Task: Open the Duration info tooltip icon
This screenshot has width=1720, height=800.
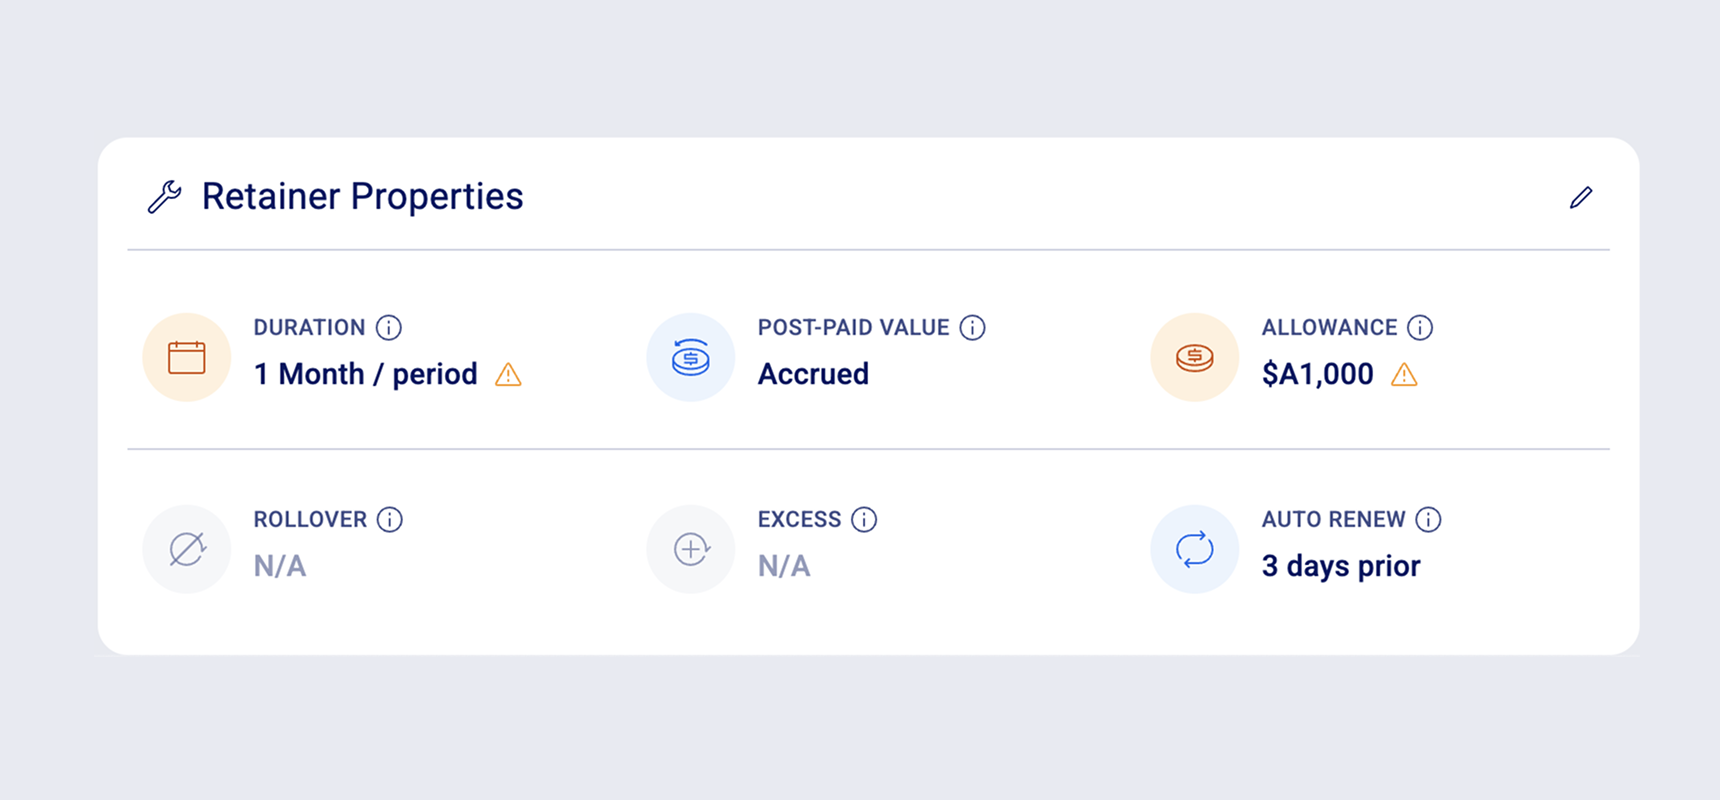Action: (389, 327)
